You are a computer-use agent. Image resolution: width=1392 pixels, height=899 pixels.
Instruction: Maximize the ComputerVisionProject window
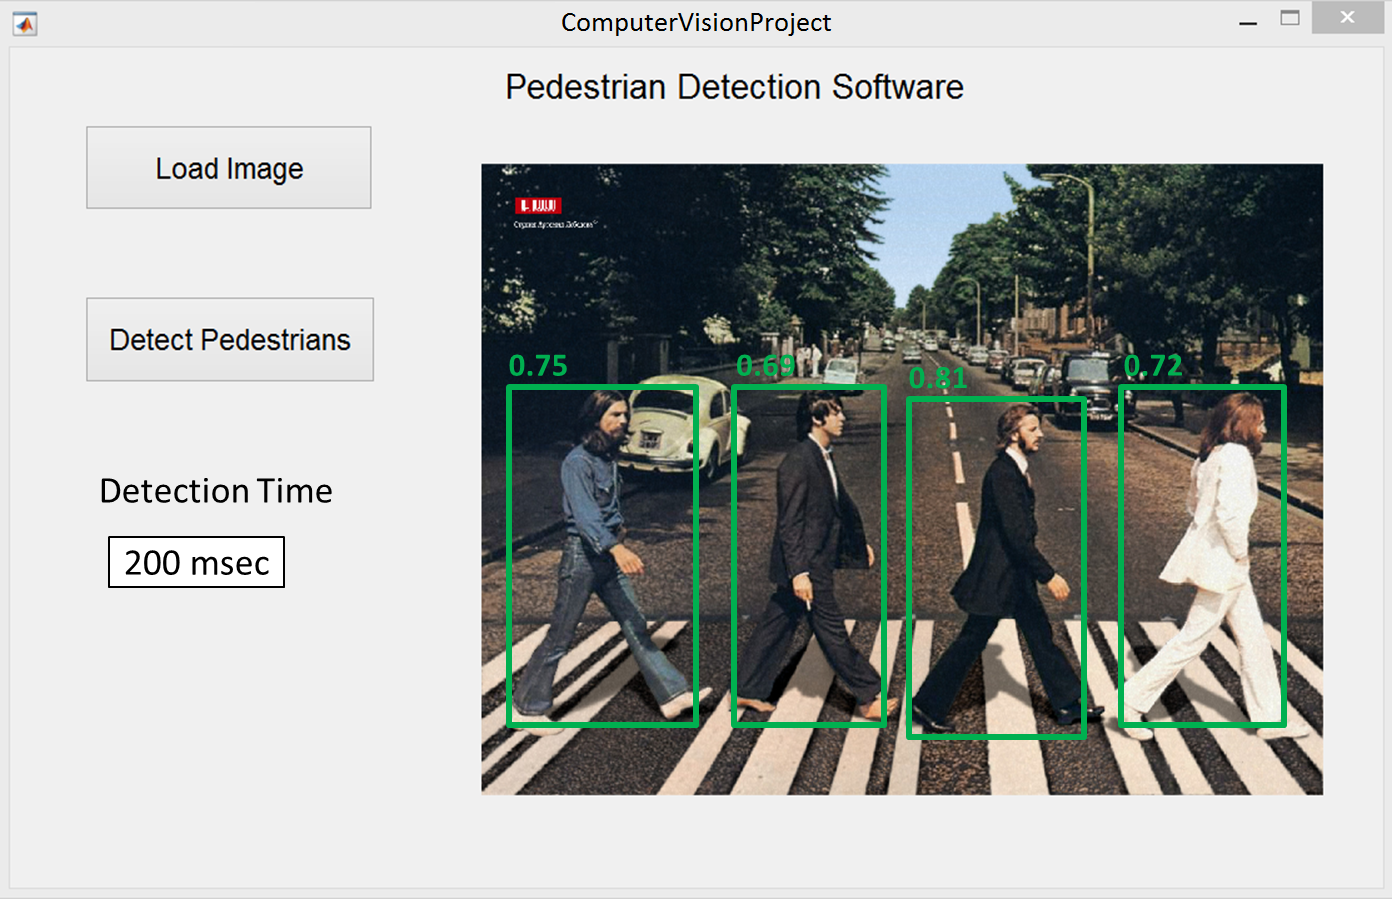click(1290, 18)
